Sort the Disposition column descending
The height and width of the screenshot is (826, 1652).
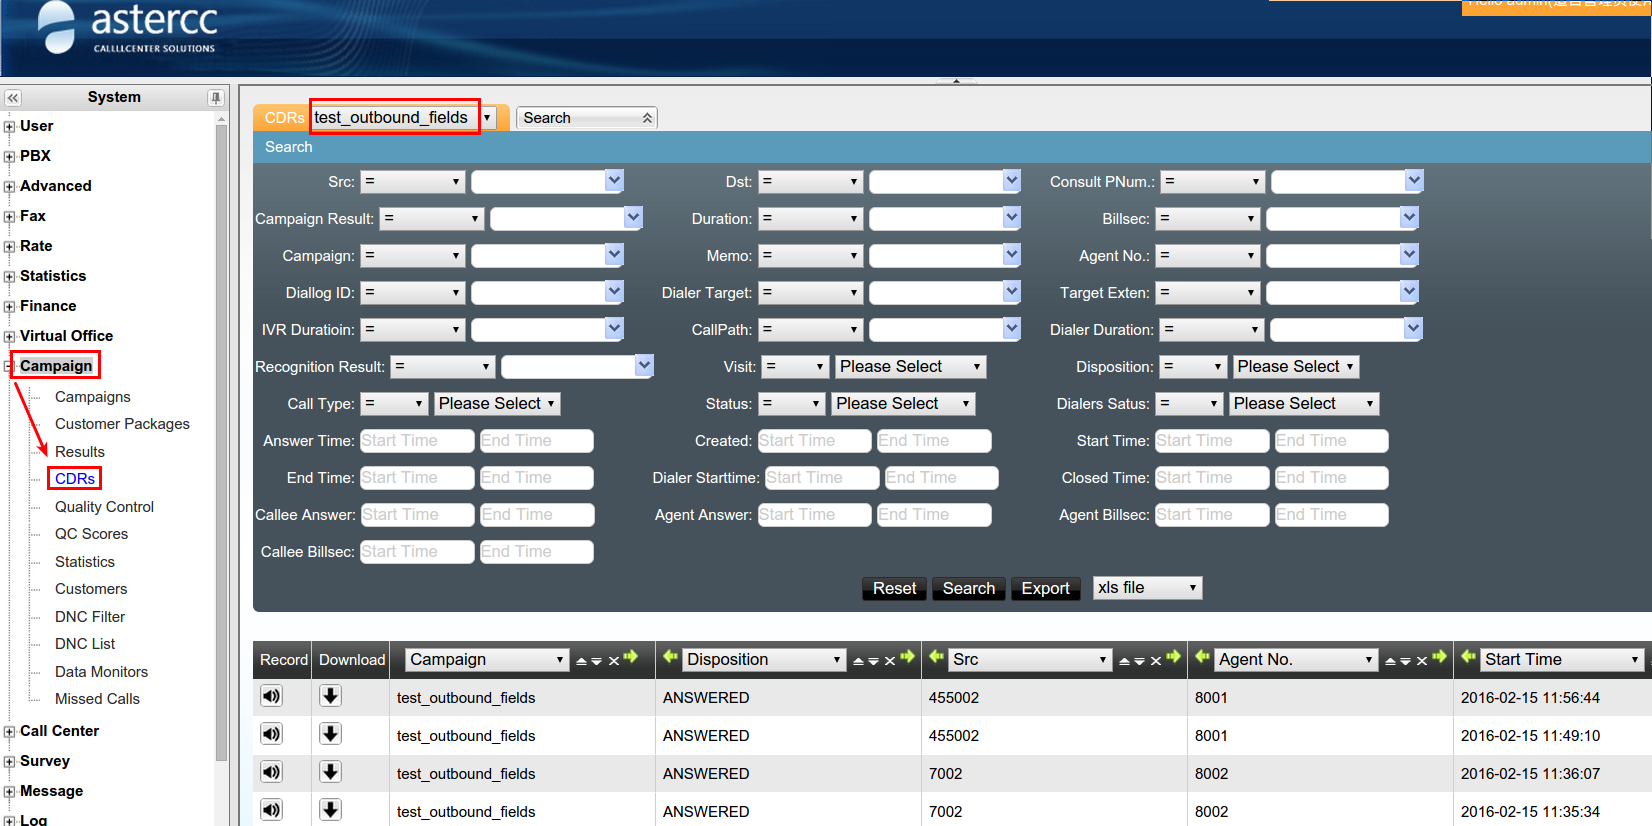pyautogui.click(x=873, y=661)
